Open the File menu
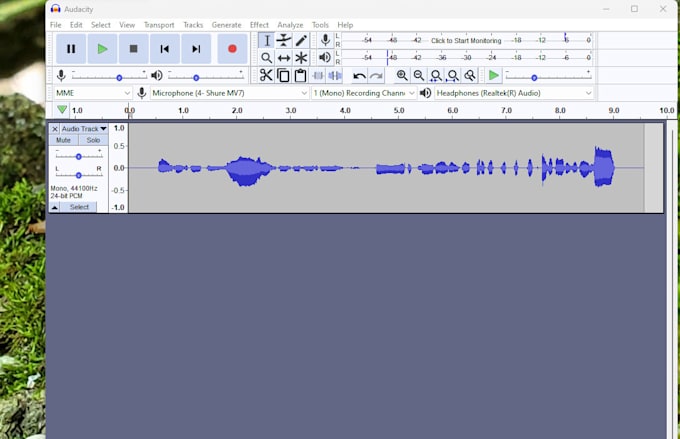Viewport: 680px width, 439px height. [56, 25]
